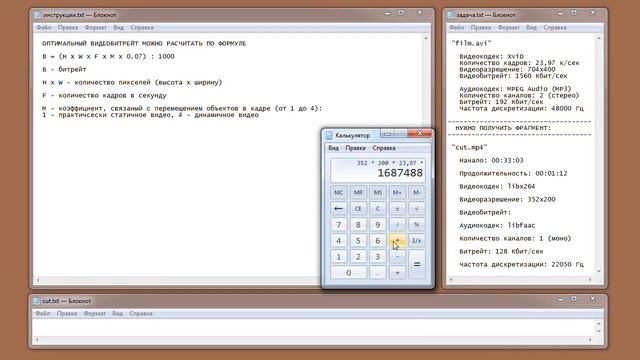Image resolution: width=640 pixels, height=360 pixels.
Task: Click calculator digit 6 key
Action: (x=378, y=241)
